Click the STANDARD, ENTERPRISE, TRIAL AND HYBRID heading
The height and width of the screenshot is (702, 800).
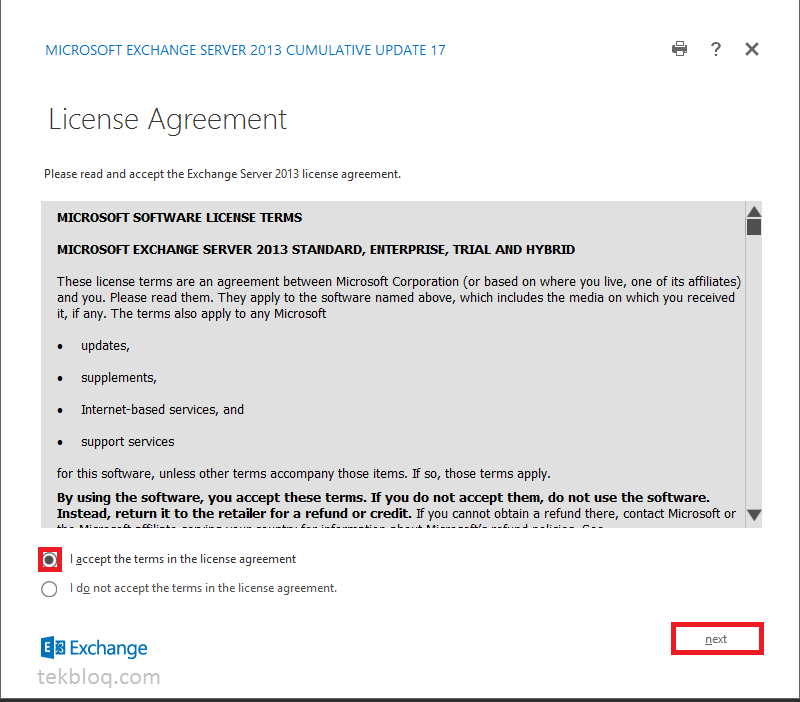click(x=316, y=249)
